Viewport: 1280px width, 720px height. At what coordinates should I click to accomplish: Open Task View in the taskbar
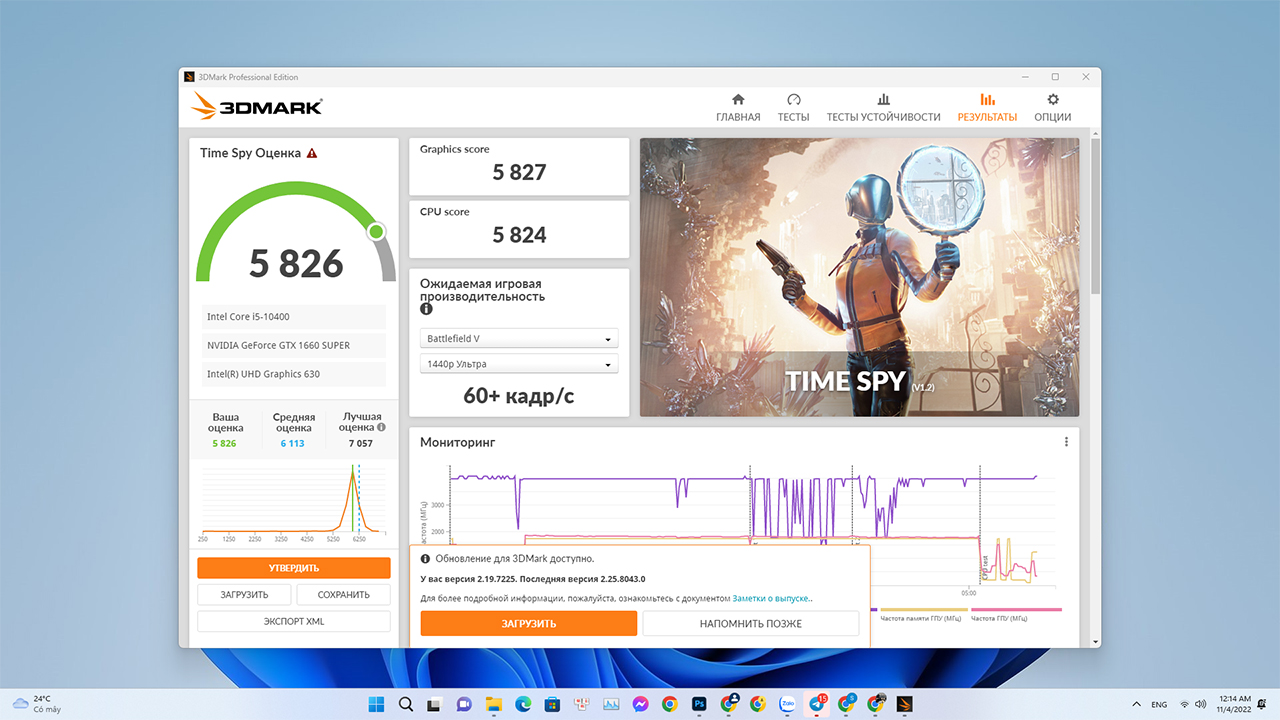coord(434,704)
